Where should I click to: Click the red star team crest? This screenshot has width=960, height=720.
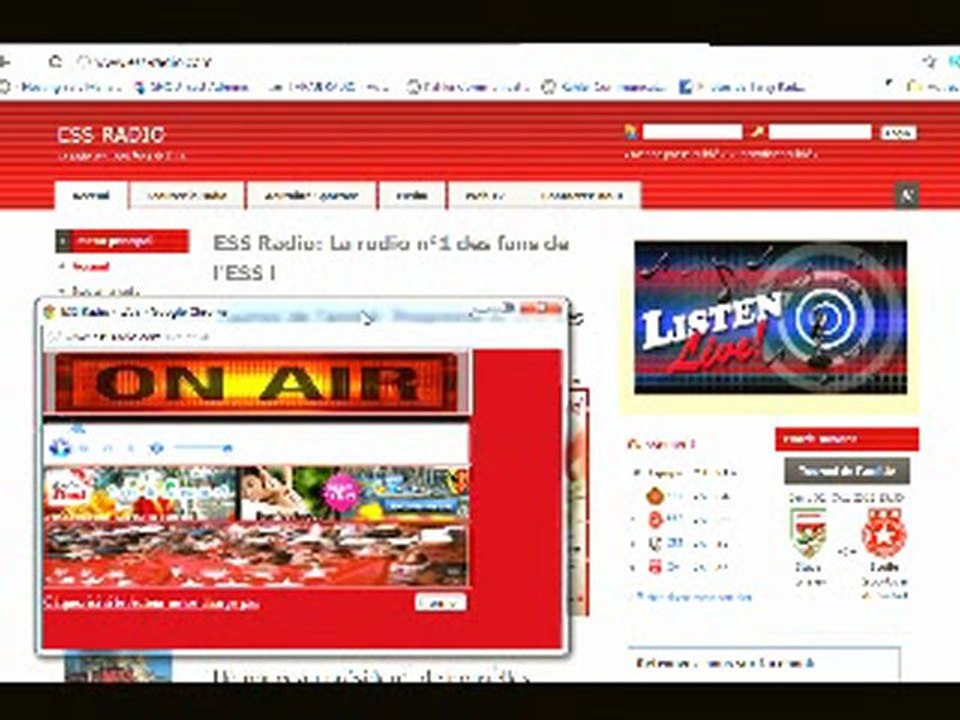tap(883, 533)
